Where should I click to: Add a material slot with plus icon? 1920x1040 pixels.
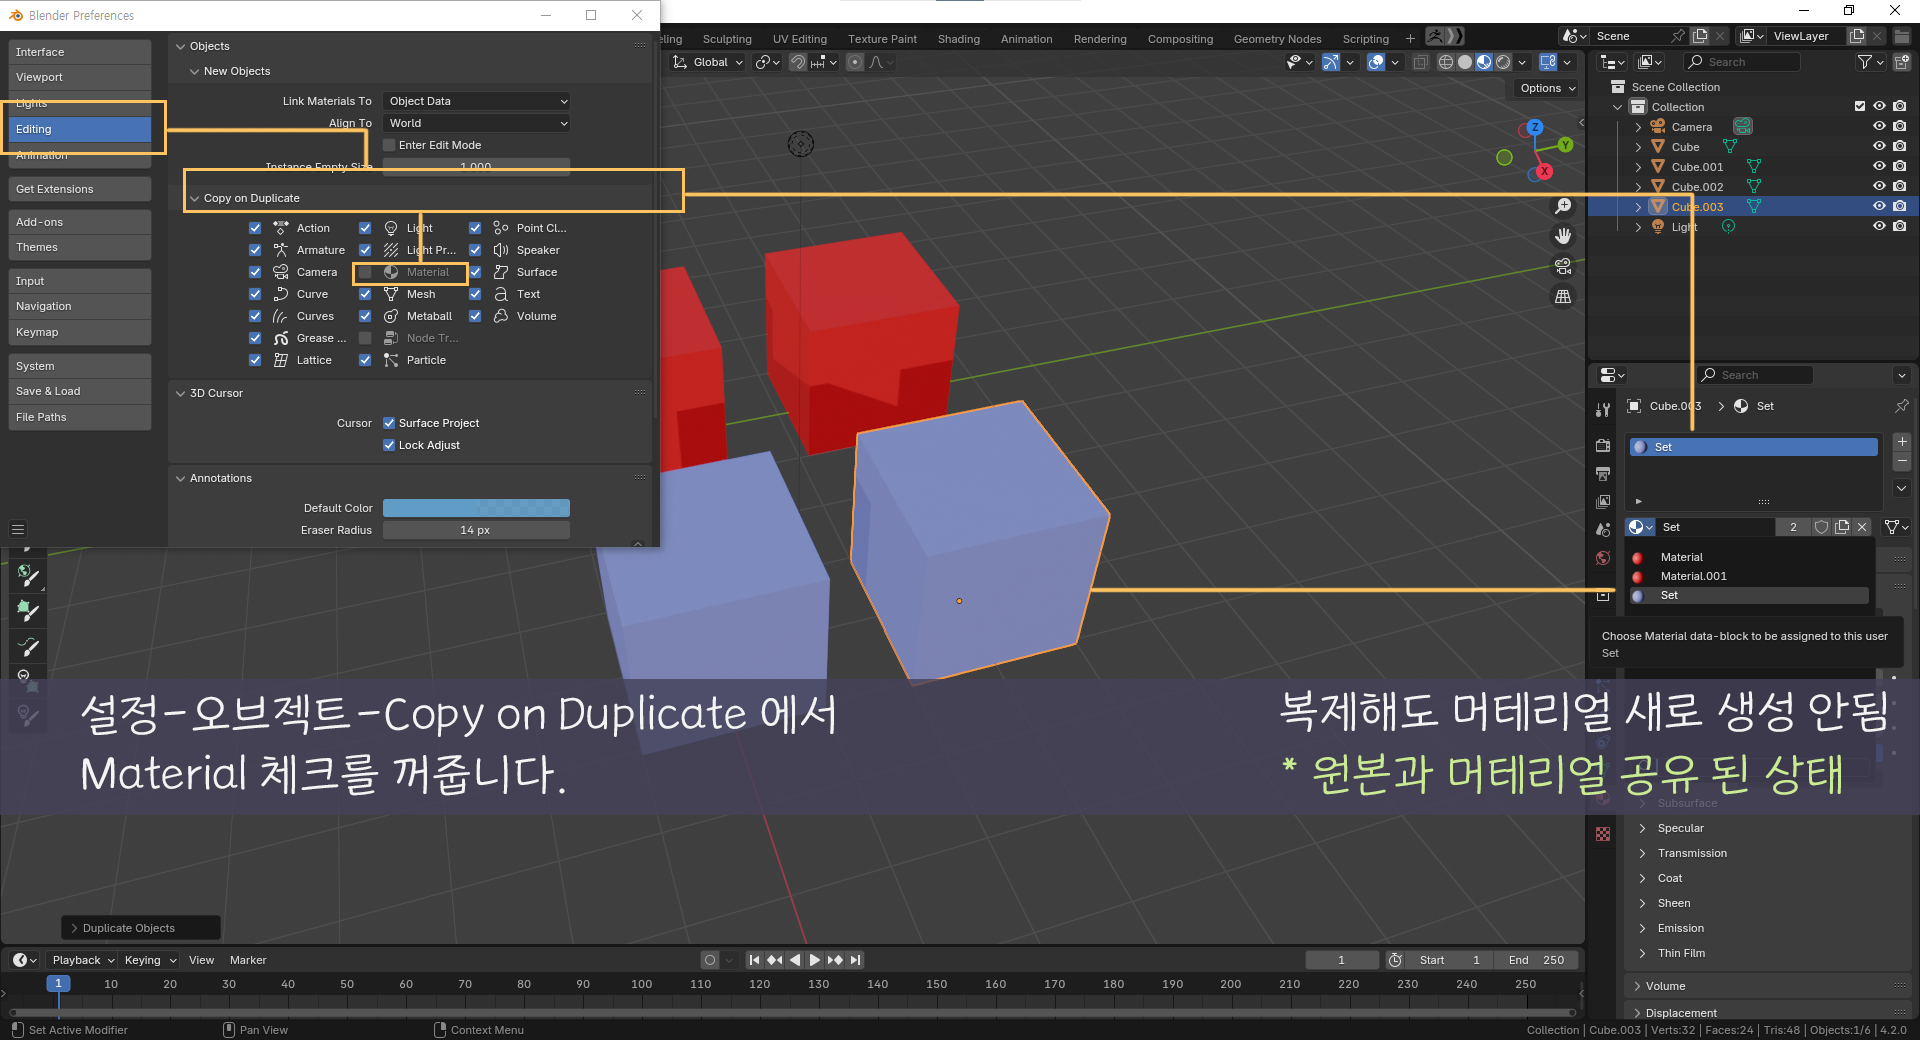(x=1902, y=441)
